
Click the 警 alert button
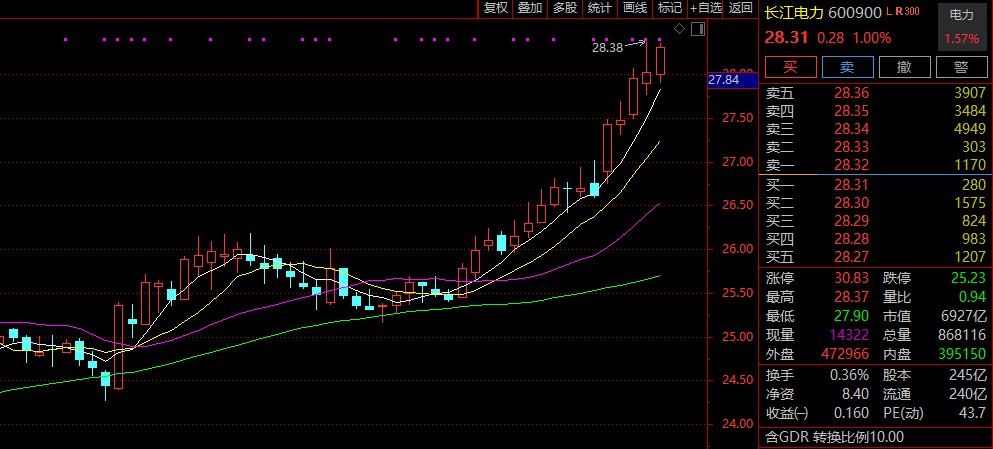[961, 67]
